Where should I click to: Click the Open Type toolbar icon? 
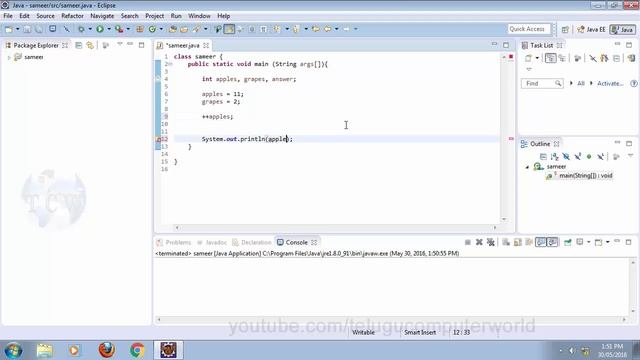pos(173,29)
